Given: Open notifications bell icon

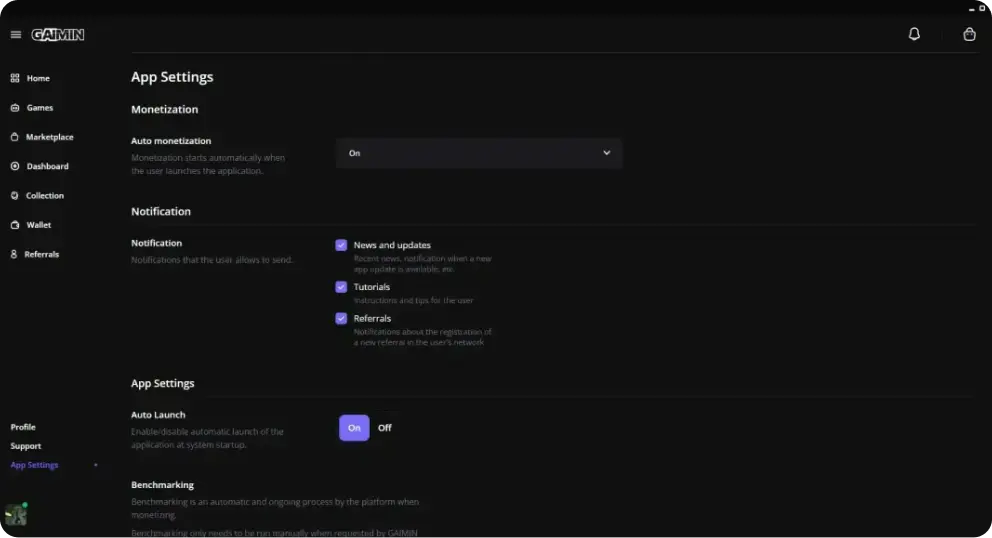Looking at the screenshot, I should point(914,34).
